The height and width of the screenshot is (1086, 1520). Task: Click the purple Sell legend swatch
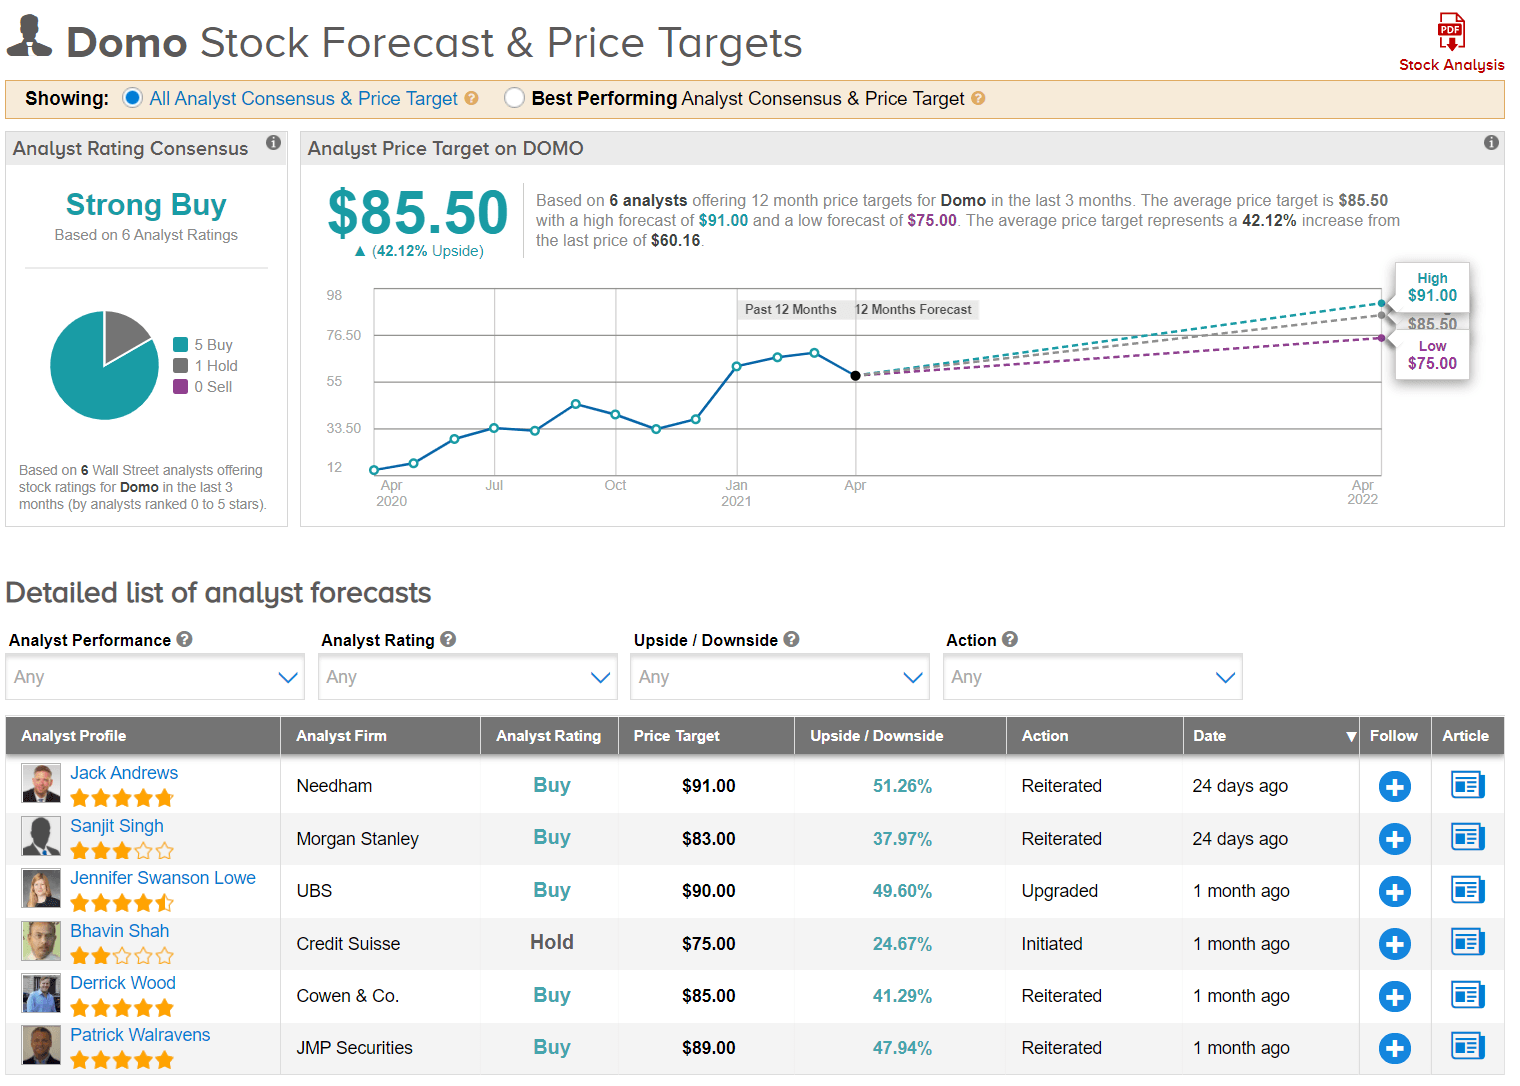coord(181,386)
